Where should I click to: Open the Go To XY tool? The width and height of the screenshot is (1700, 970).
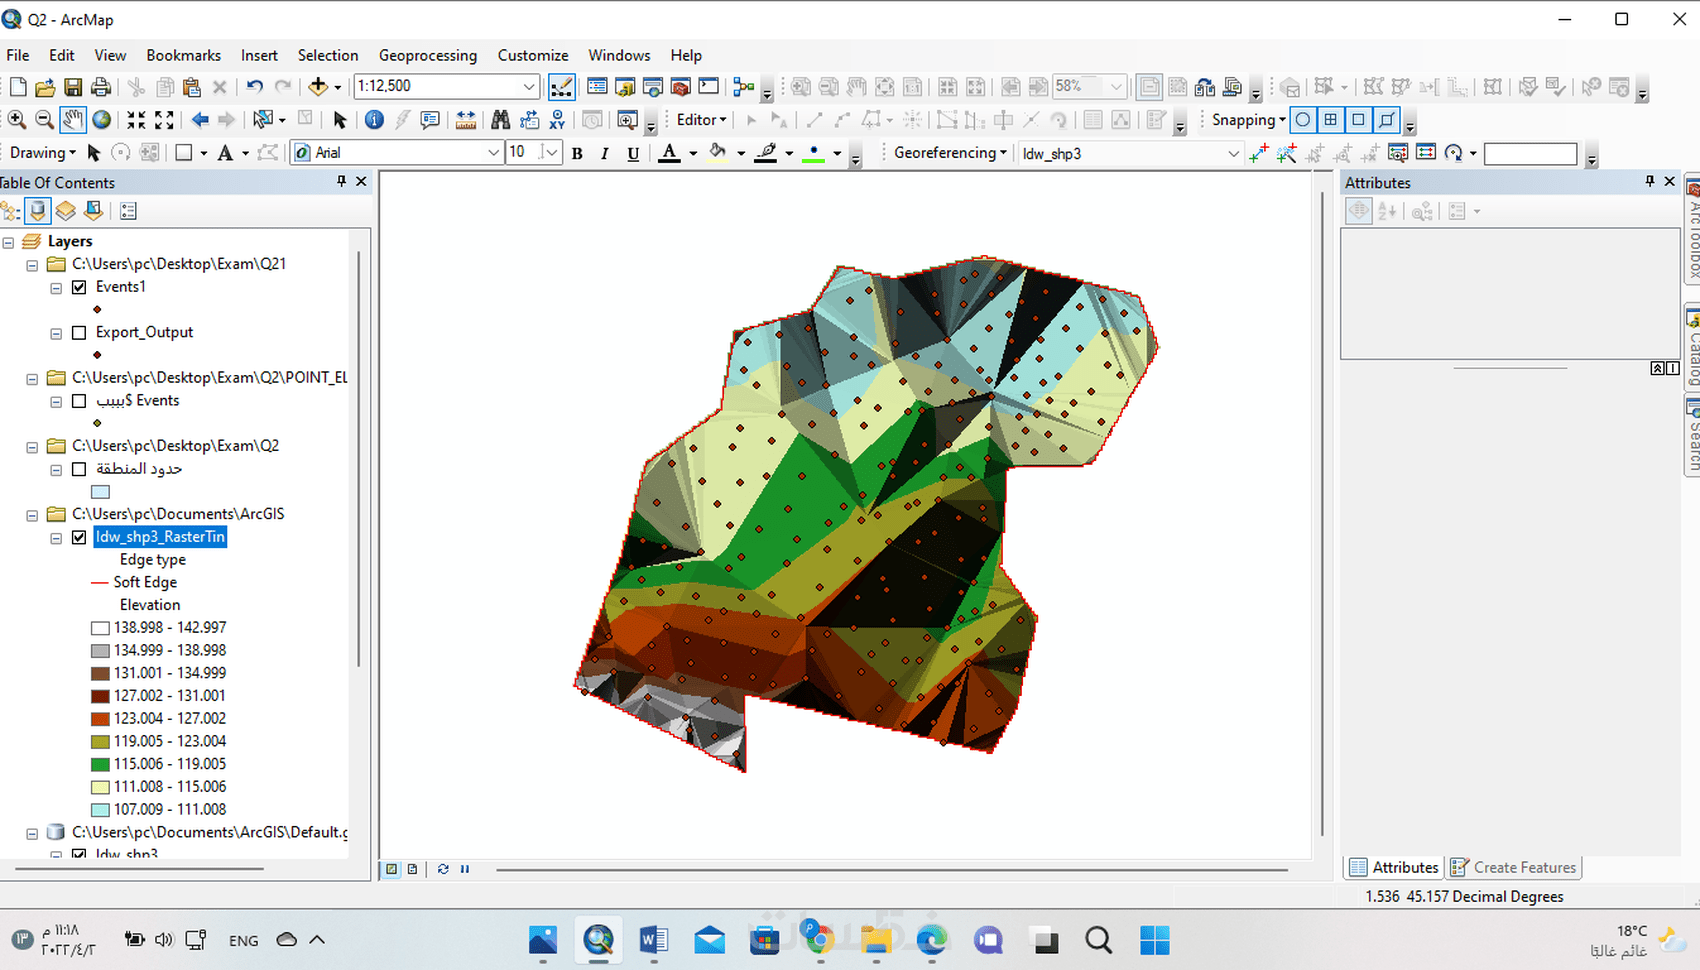pos(557,120)
